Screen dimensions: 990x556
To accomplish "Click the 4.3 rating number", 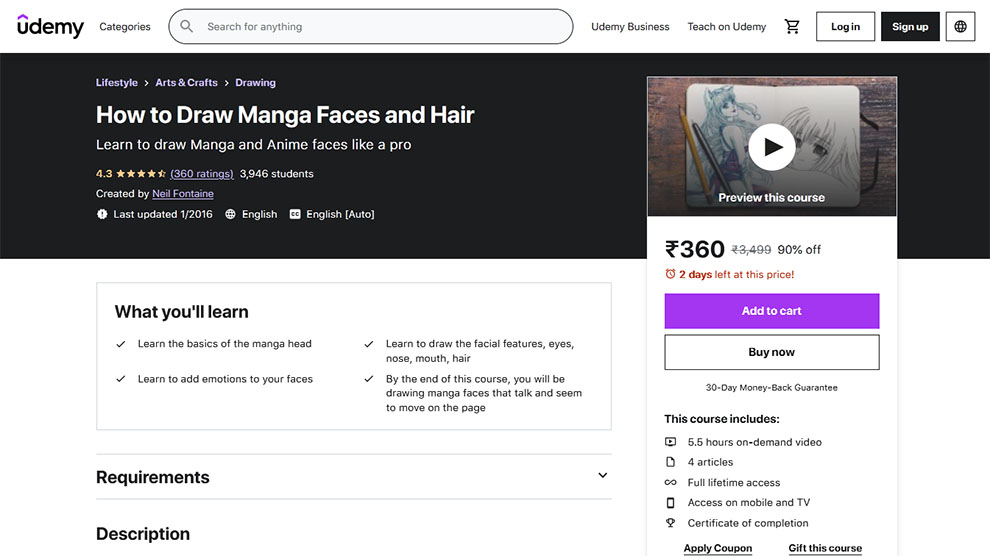I will point(104,174).
